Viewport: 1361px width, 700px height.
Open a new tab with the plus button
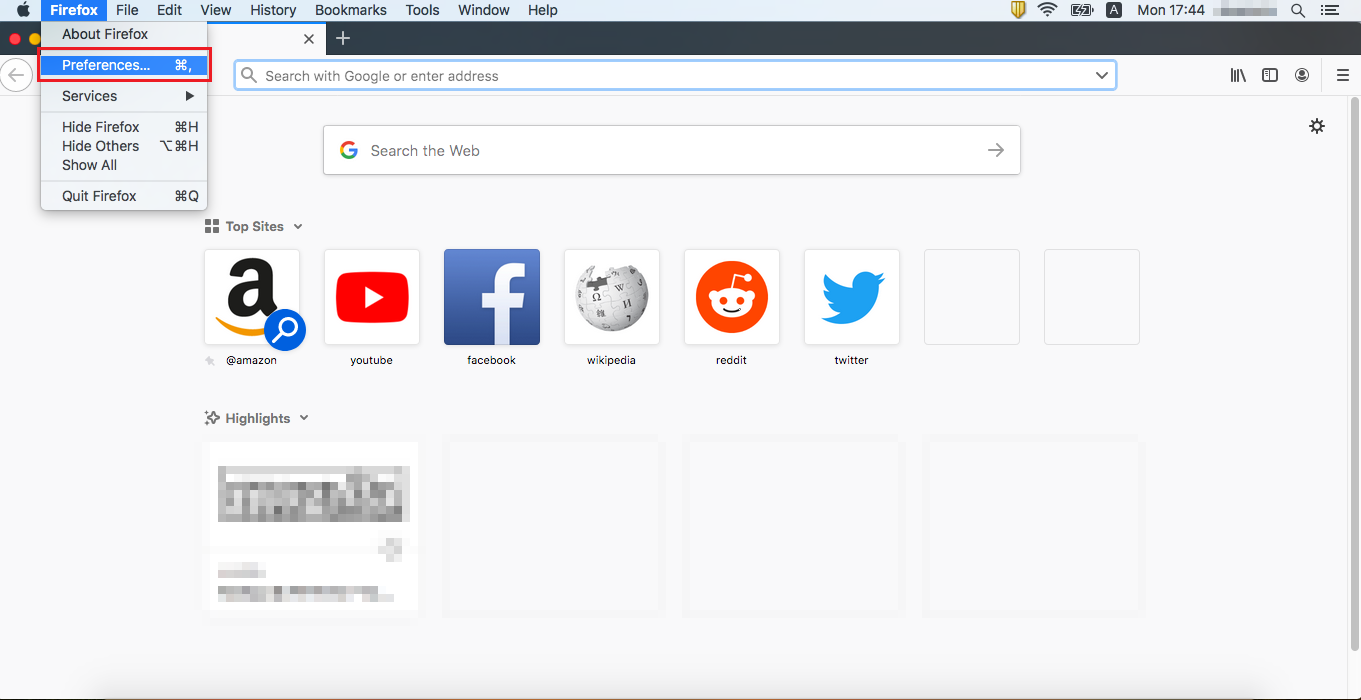343,37
